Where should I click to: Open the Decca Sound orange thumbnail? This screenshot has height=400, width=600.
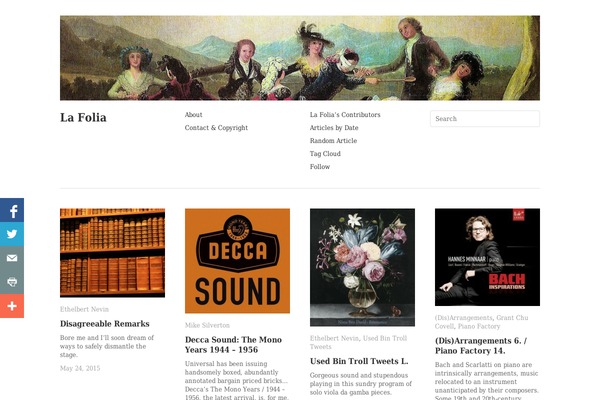point(237,260)
